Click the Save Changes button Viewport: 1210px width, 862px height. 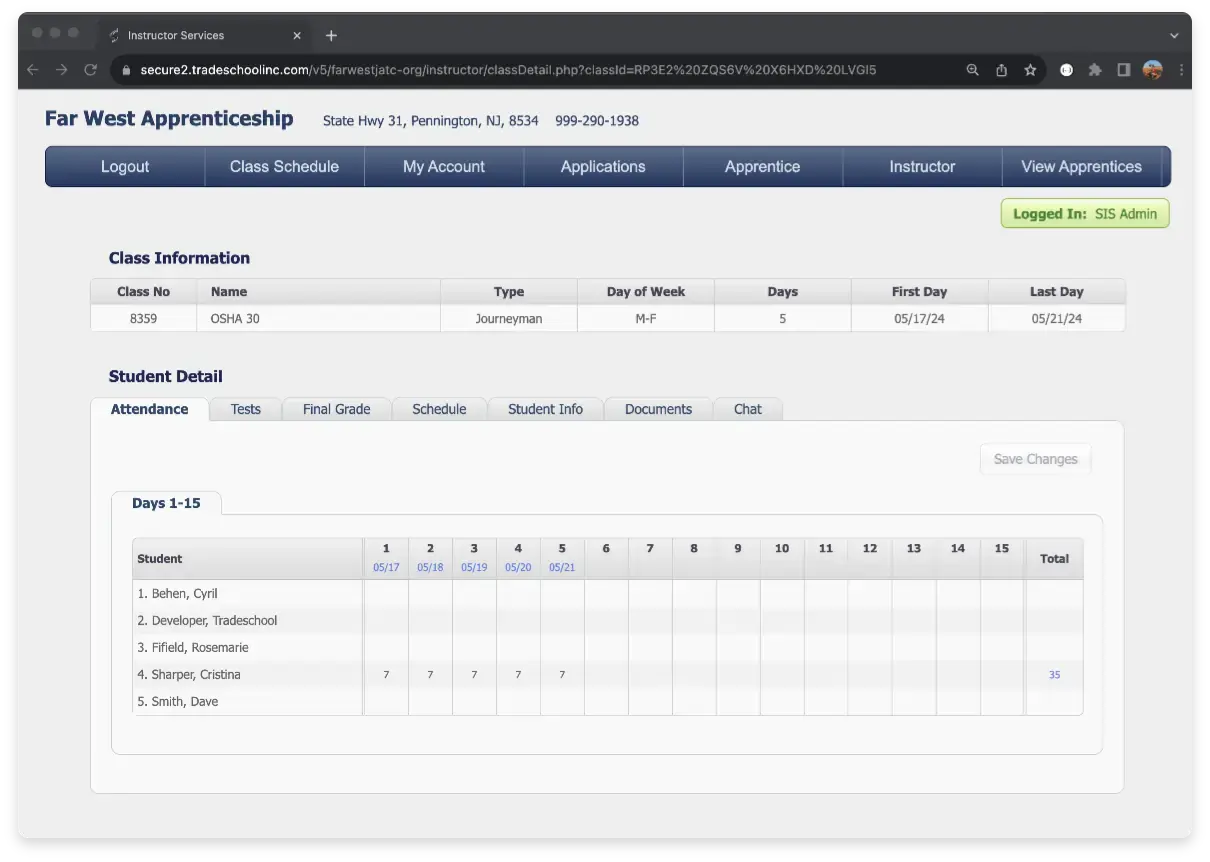pos(1035,458)
